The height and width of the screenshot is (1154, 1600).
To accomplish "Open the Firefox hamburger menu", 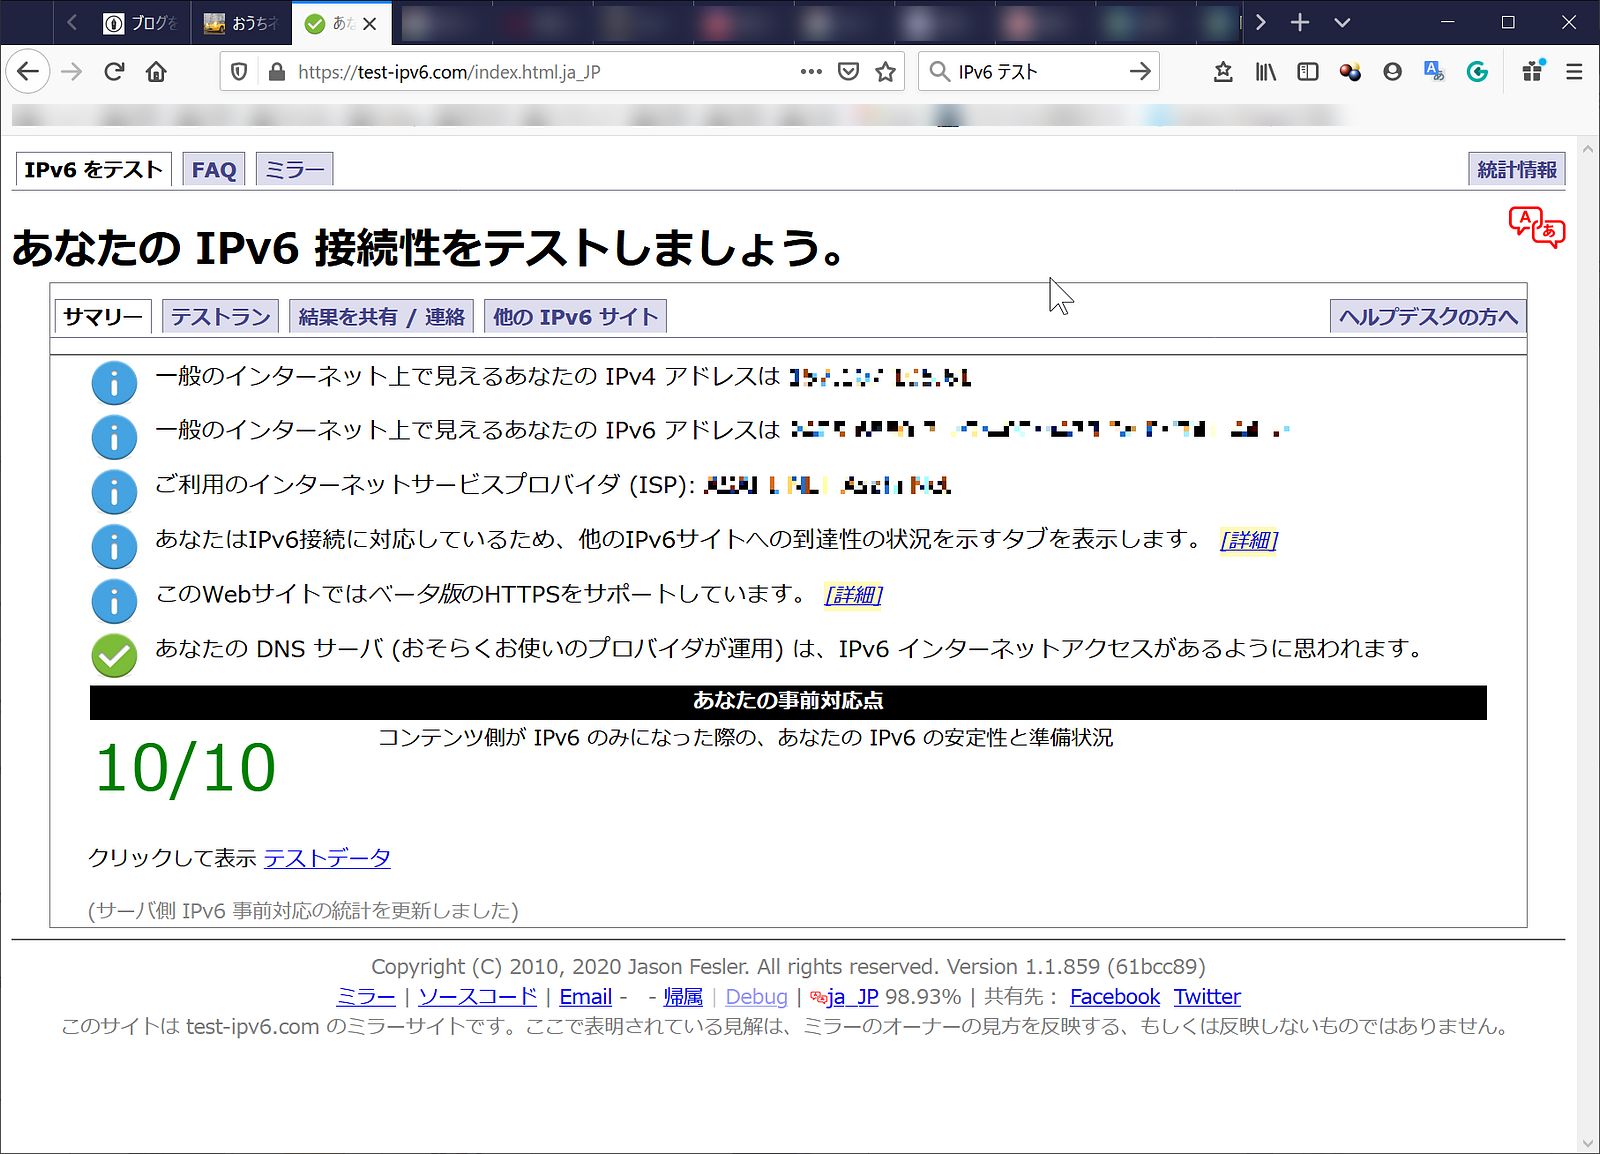I will click(1574, 72).
